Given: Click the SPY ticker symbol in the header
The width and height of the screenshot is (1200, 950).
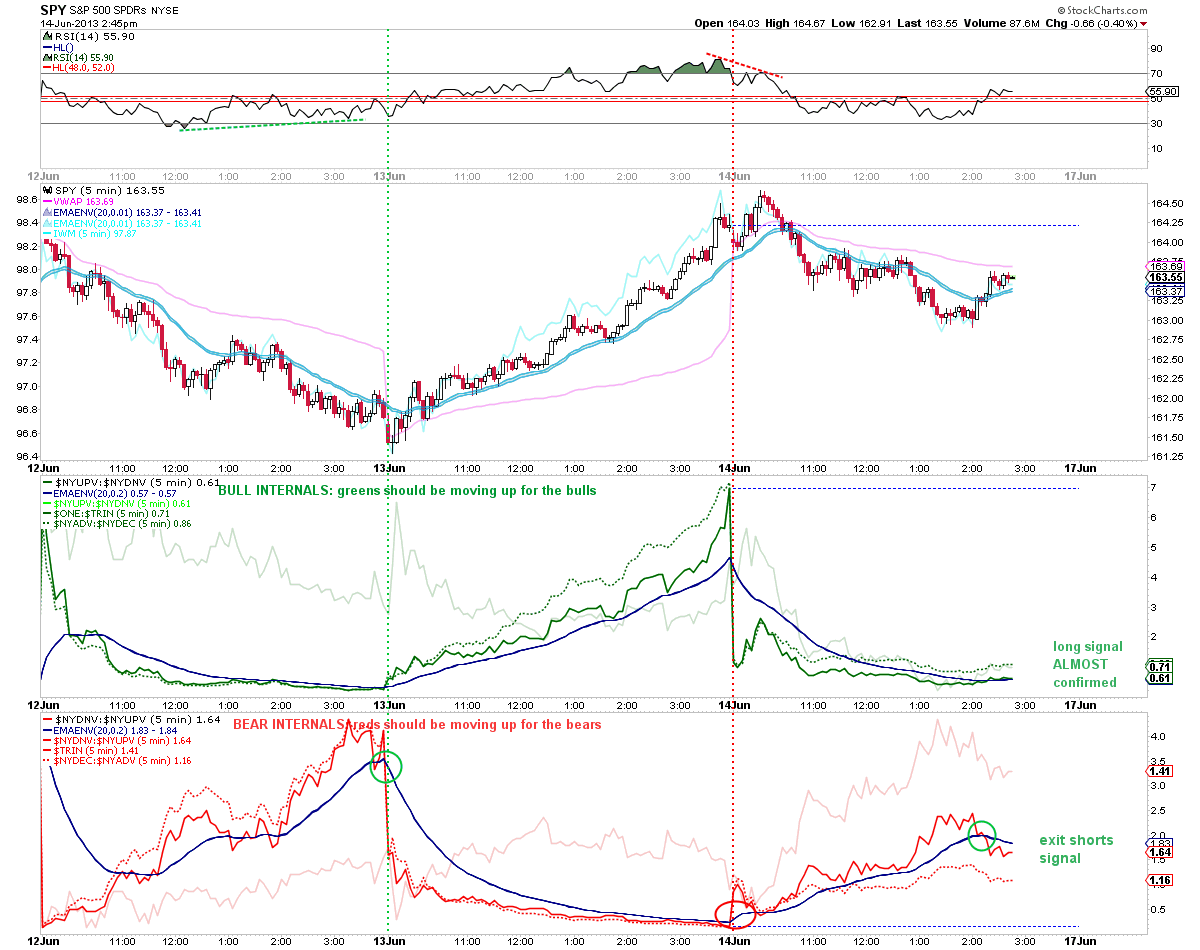Looking at the screenshot, I should 54,8.
